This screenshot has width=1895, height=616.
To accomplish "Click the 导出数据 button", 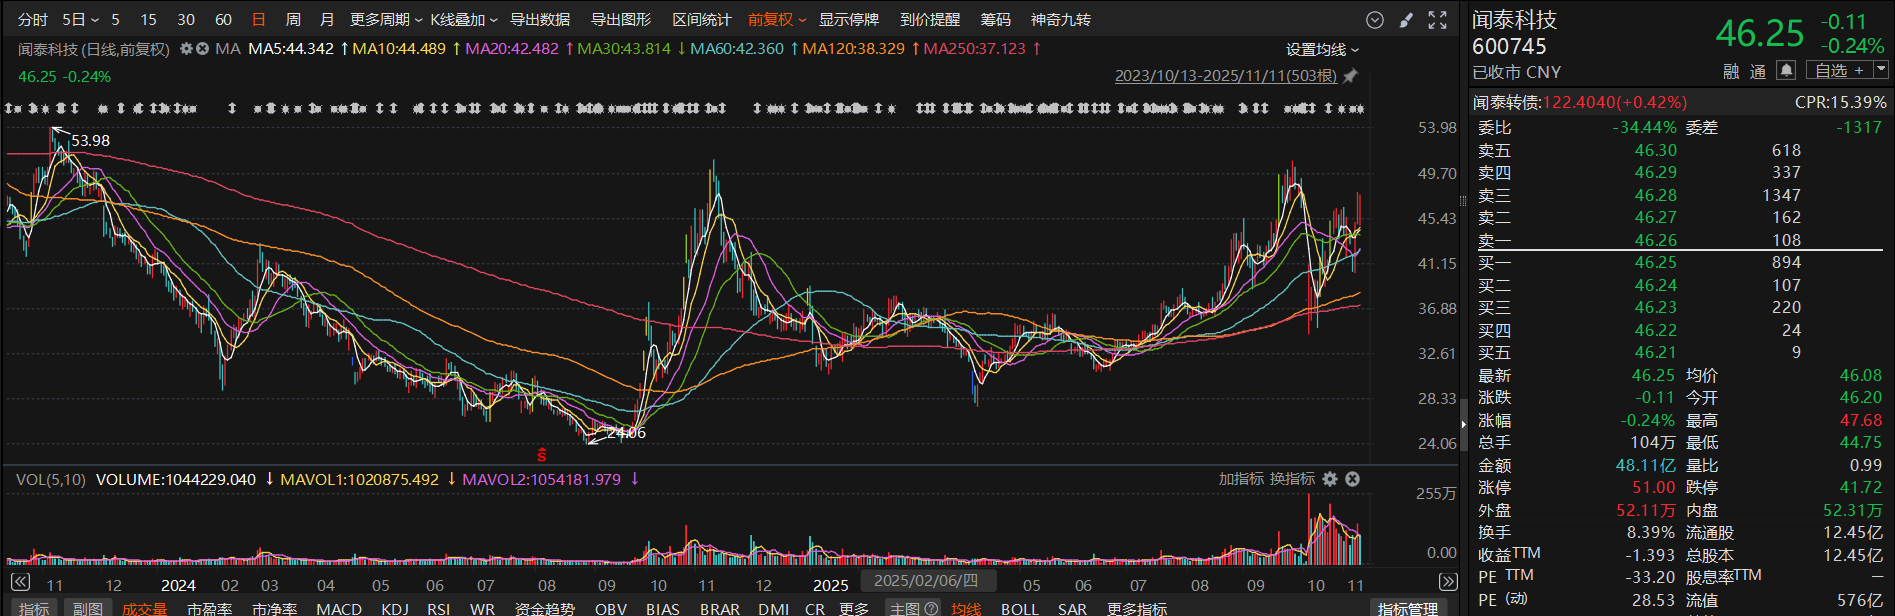I will 540,20.
